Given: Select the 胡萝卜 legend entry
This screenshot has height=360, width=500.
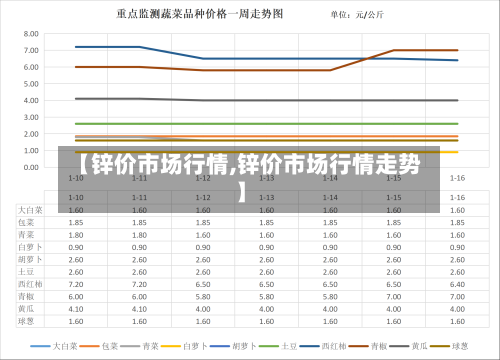Looking at the screenshot, I should (x=233, y=346).
